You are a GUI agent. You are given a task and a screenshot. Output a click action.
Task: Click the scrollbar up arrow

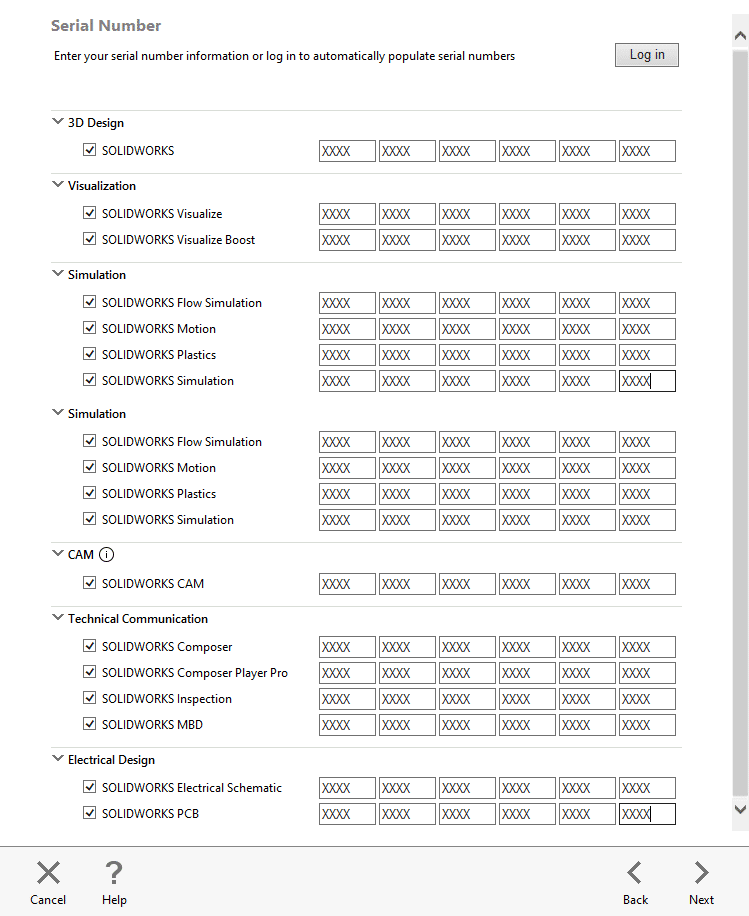tap(740, 36)
